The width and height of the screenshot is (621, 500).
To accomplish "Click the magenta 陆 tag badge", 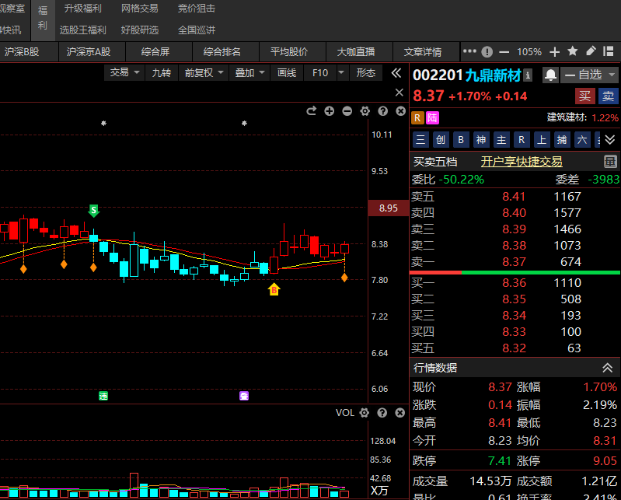I will tap(432, 118).
